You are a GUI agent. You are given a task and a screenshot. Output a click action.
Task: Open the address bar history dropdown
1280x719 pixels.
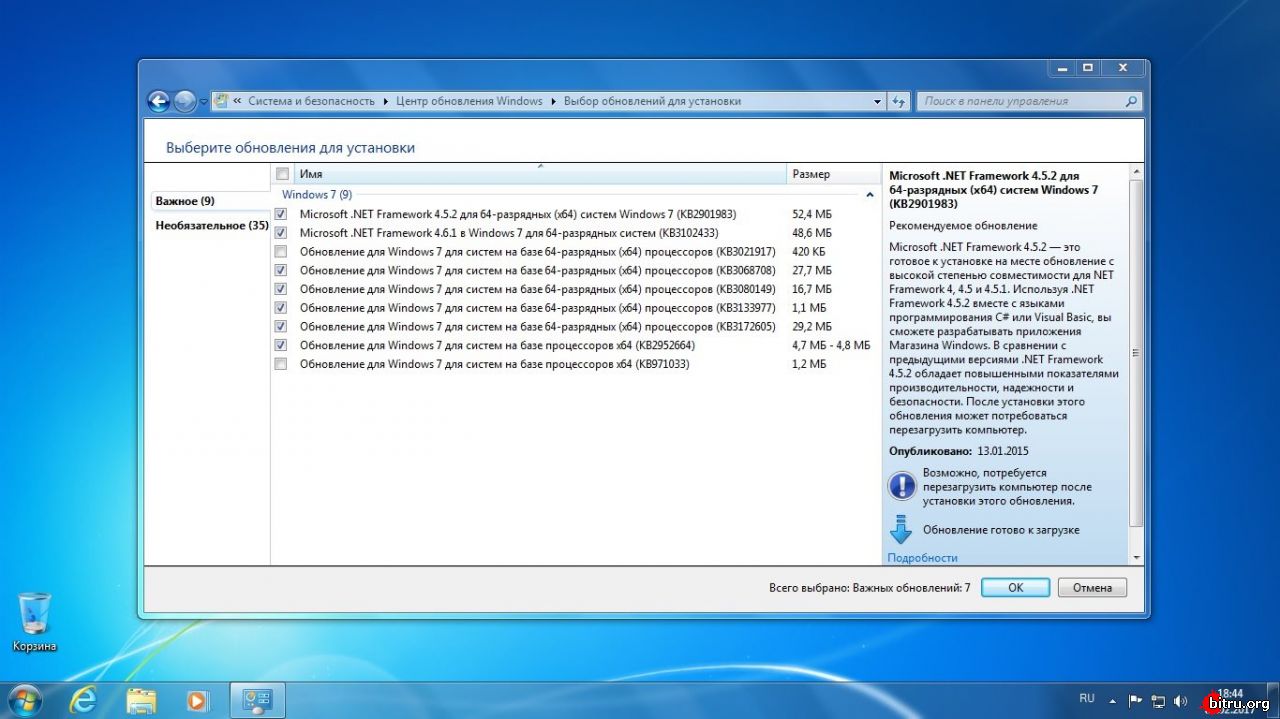coord(877,101)
